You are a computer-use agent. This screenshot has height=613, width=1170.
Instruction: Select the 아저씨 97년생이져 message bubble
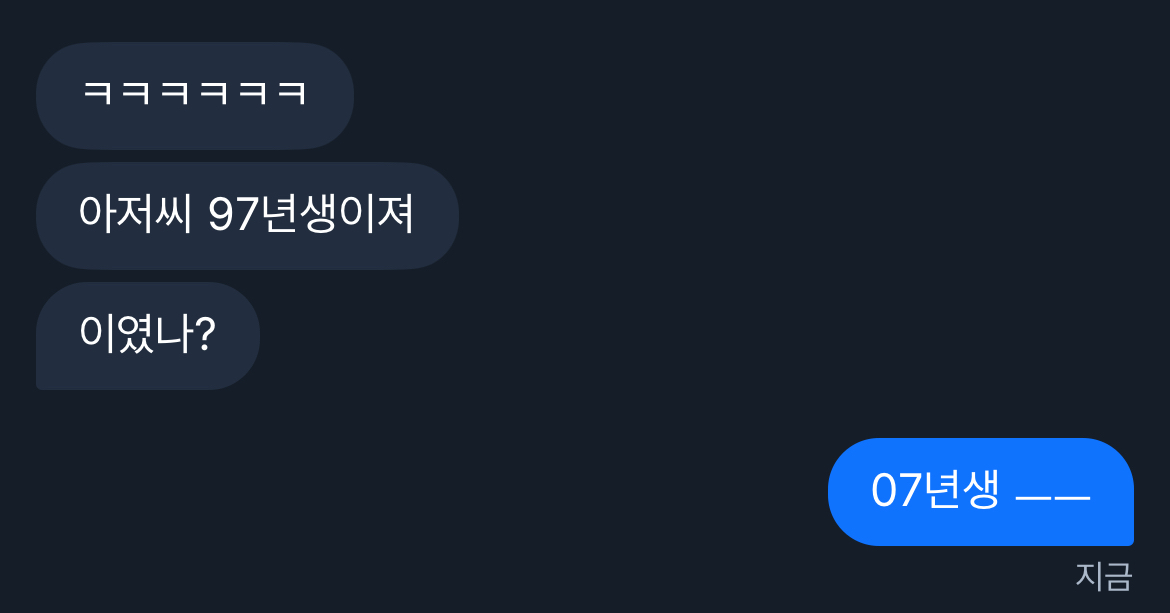(247, 215)
